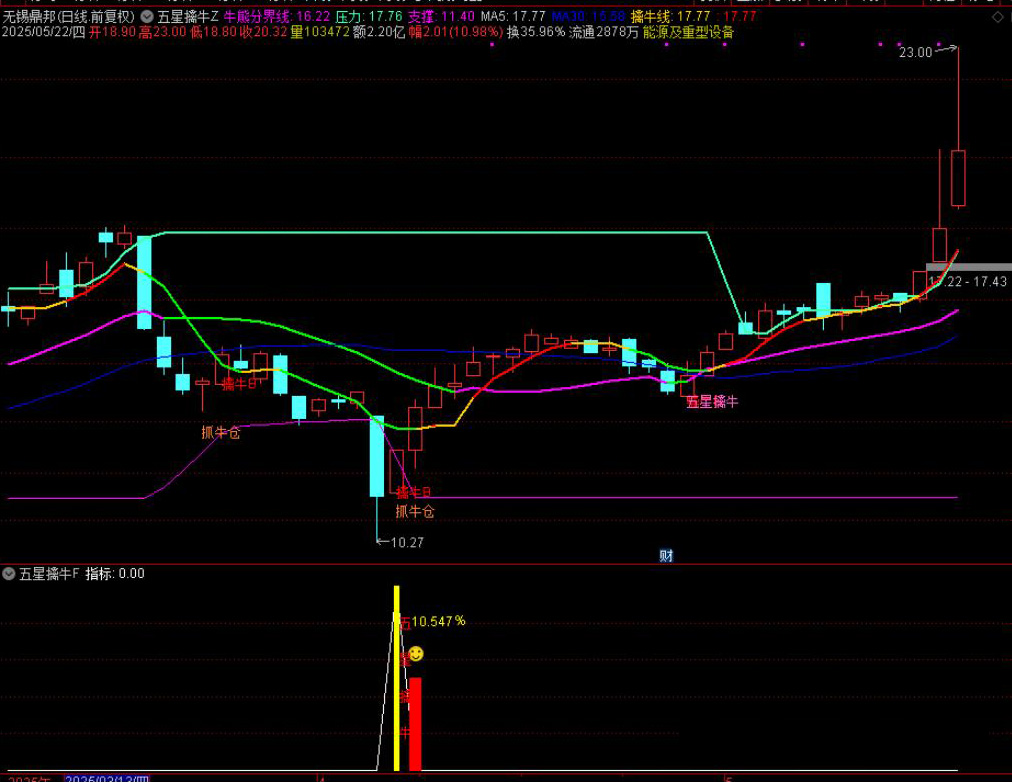Image resolution: width=1012 pixels, height=782 pixels.
Task: Click the smiley face signal icon
Action: (x=415, y=654)
